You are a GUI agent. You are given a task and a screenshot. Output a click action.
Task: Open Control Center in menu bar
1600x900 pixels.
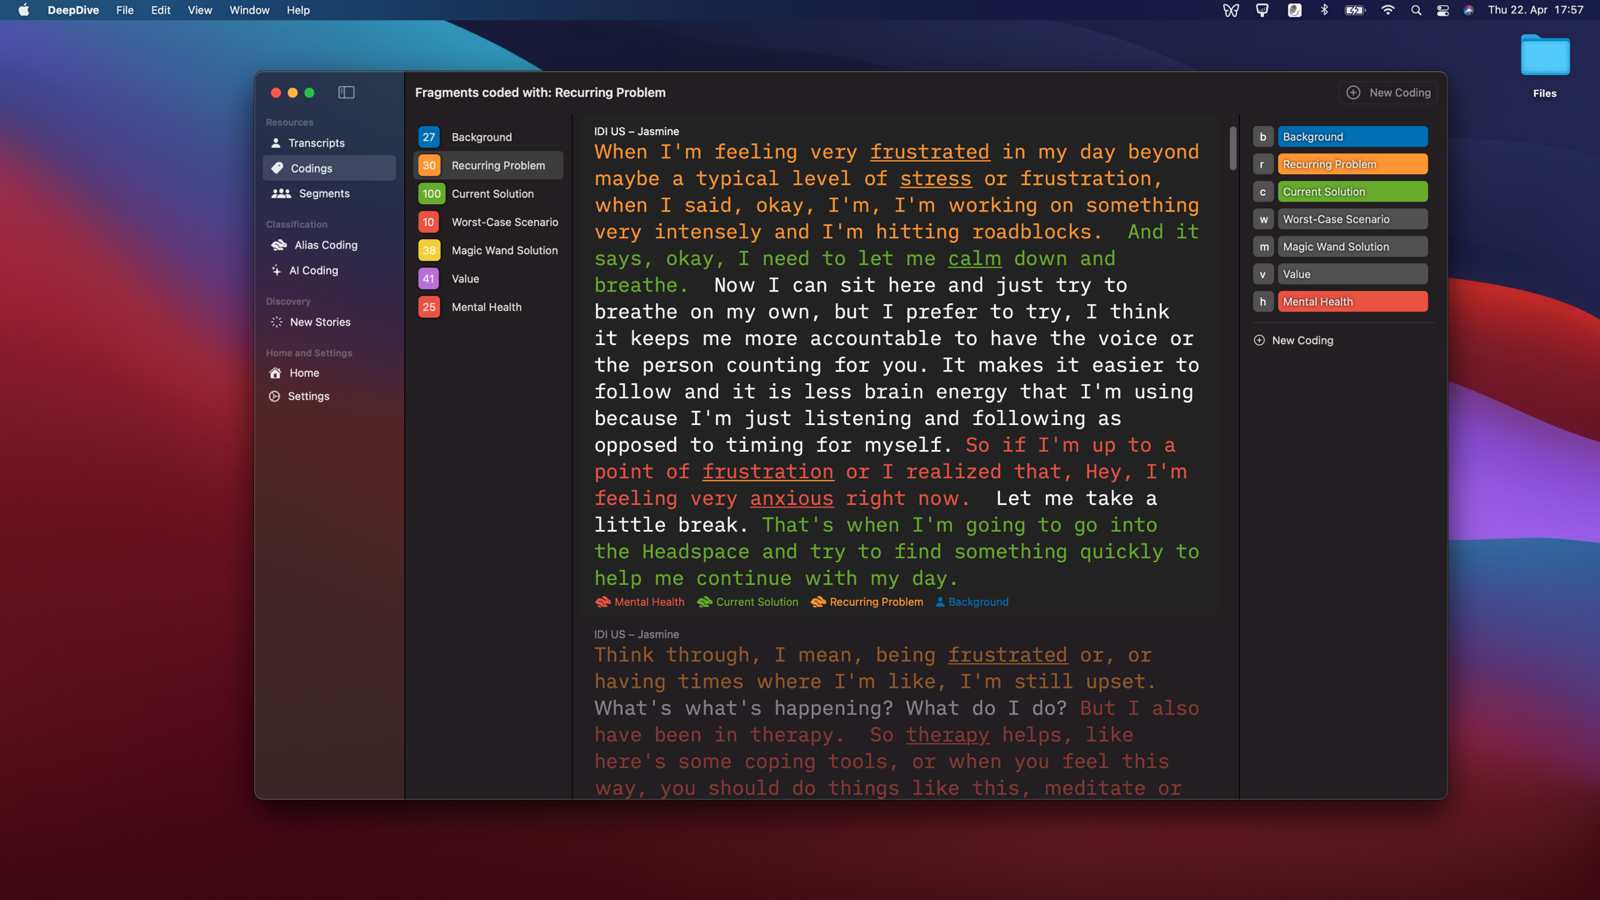(x=1443, y=10)
